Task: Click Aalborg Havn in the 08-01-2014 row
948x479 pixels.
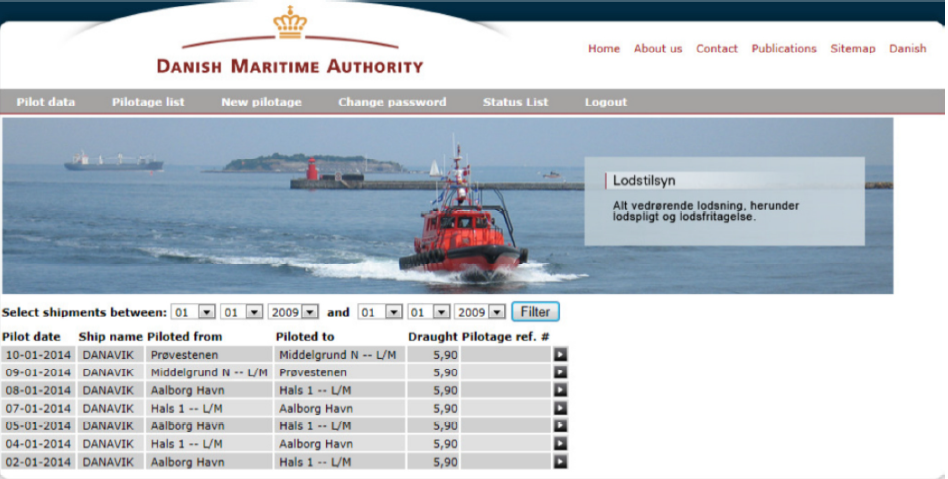Action: pyautogui.click(x=187, y=390)
